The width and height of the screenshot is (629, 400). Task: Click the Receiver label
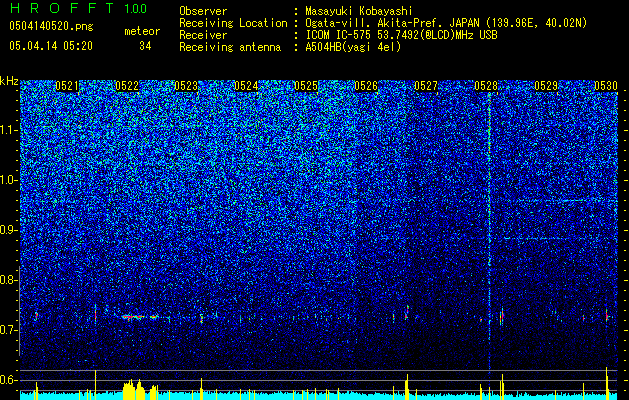coord(203,35)
